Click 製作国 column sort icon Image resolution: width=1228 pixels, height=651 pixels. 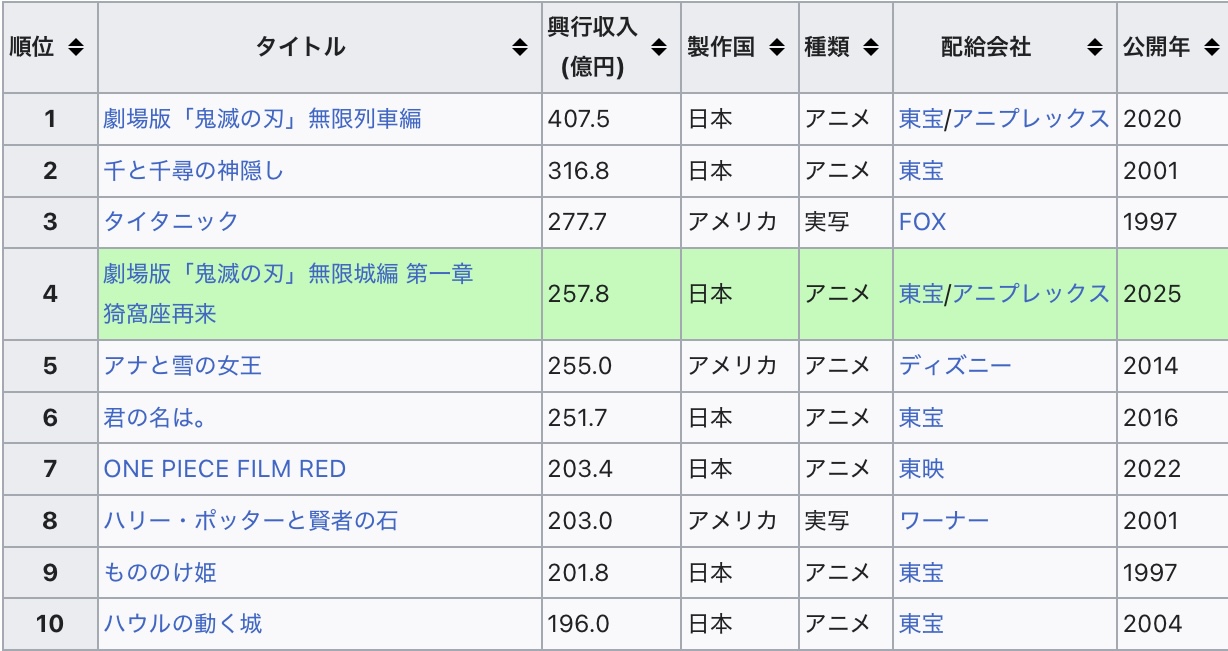(777, 47)
